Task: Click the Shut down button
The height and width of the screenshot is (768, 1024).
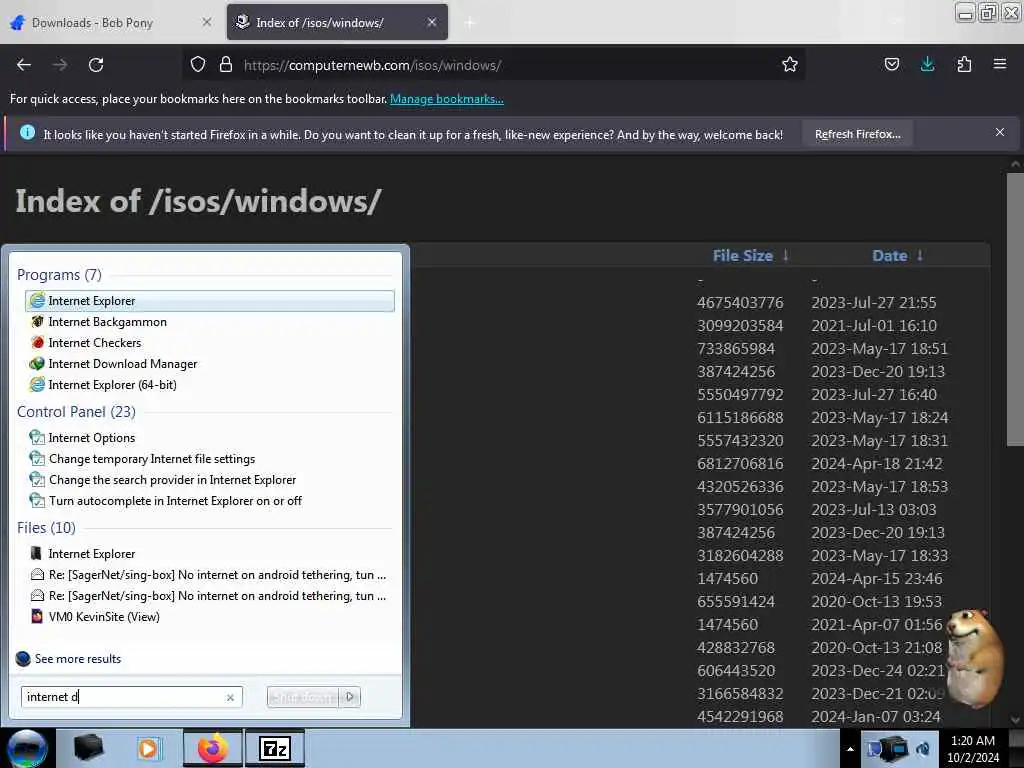Action: pyautogui.click(x=304, y=697)
